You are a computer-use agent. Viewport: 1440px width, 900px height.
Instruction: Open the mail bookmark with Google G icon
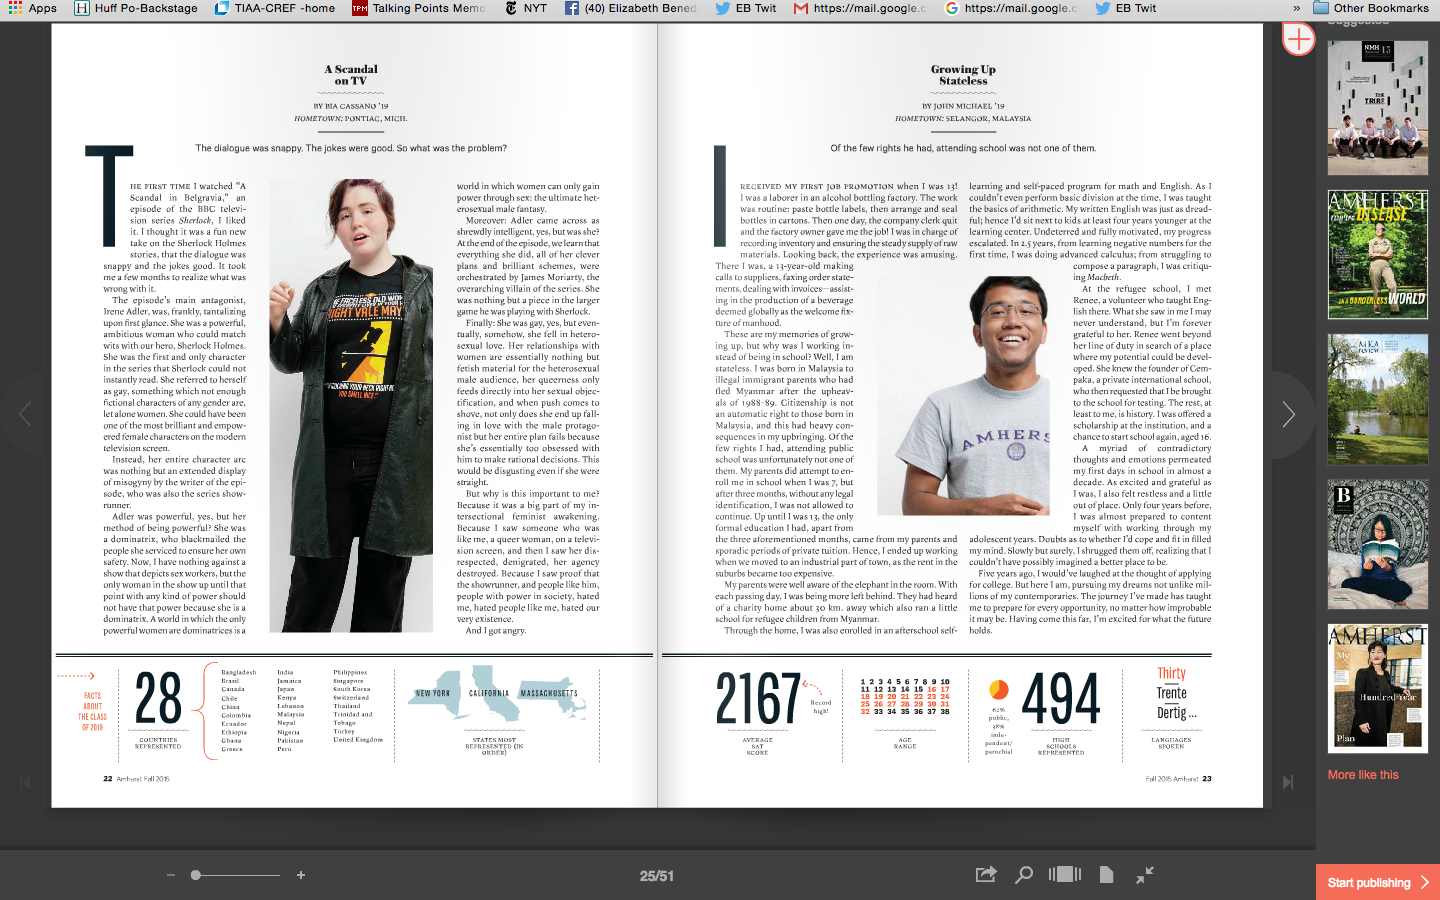(x=1012, y=8)
